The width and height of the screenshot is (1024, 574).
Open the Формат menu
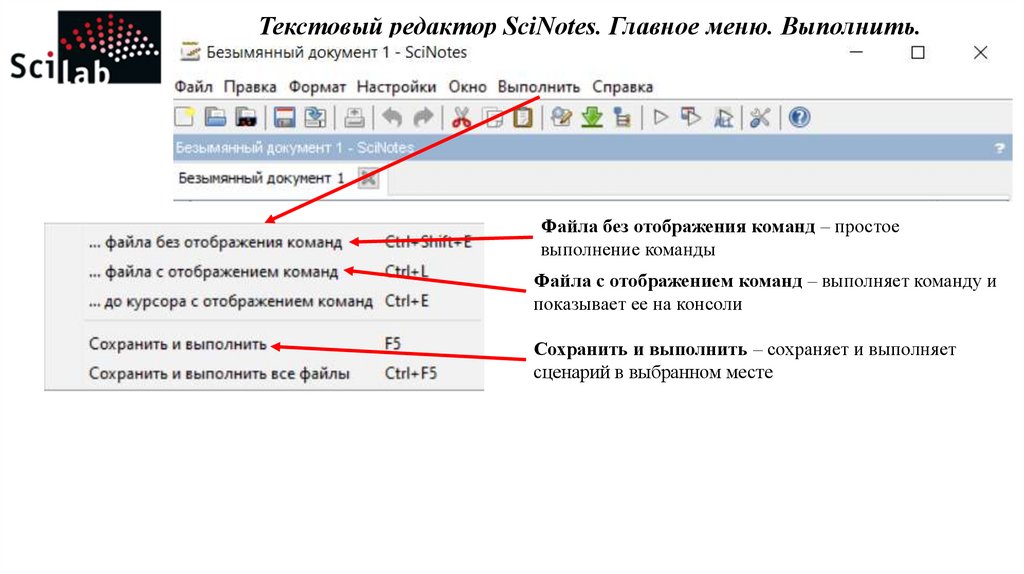tap(317, 87)
